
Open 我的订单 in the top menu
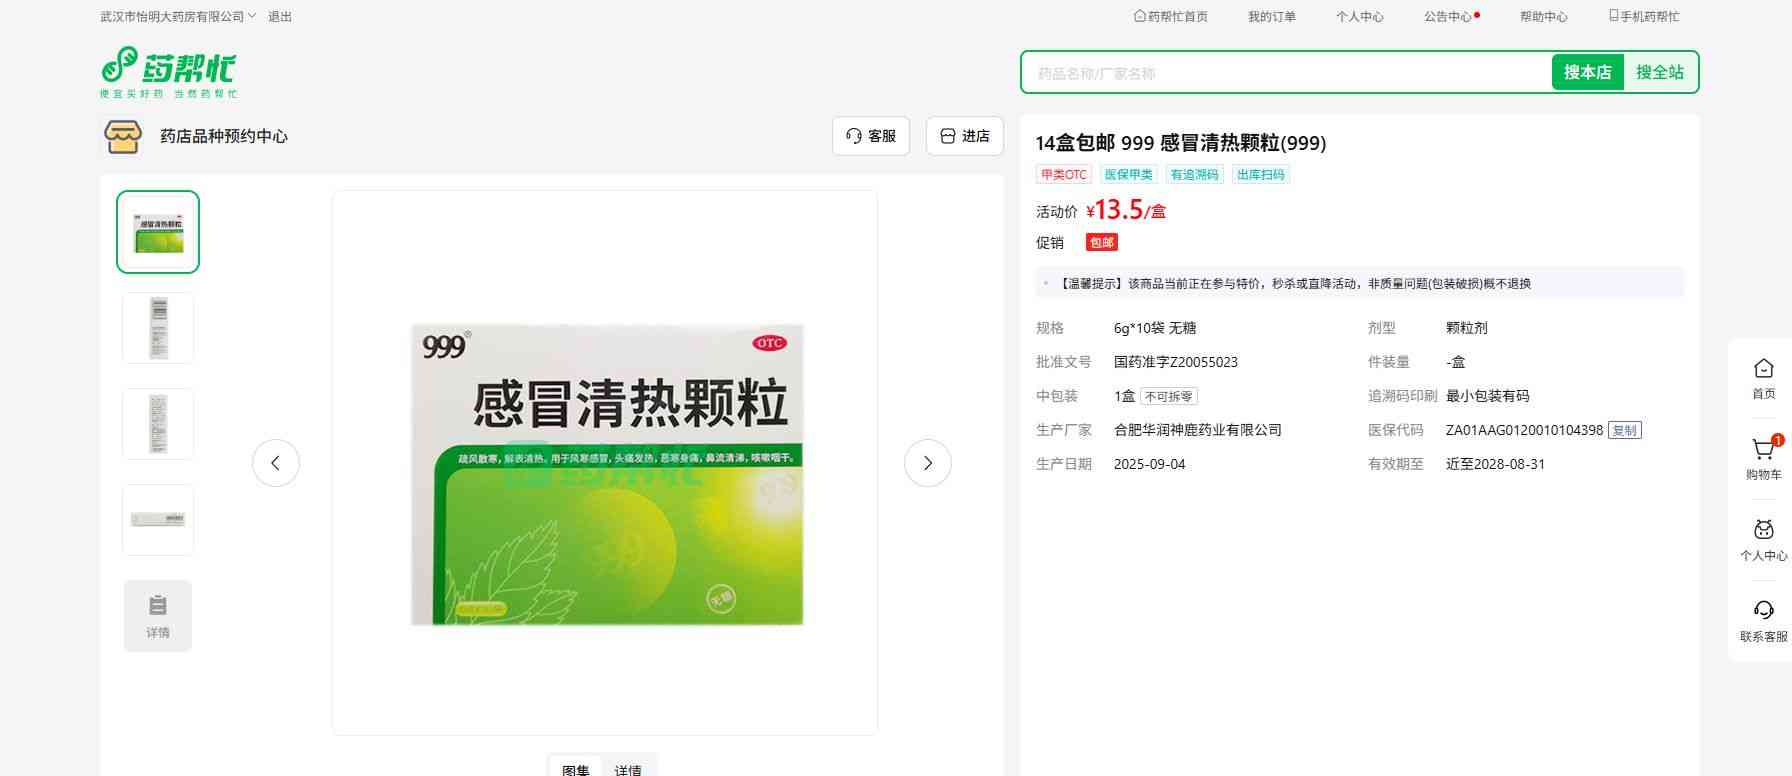tap(1271, 16)
